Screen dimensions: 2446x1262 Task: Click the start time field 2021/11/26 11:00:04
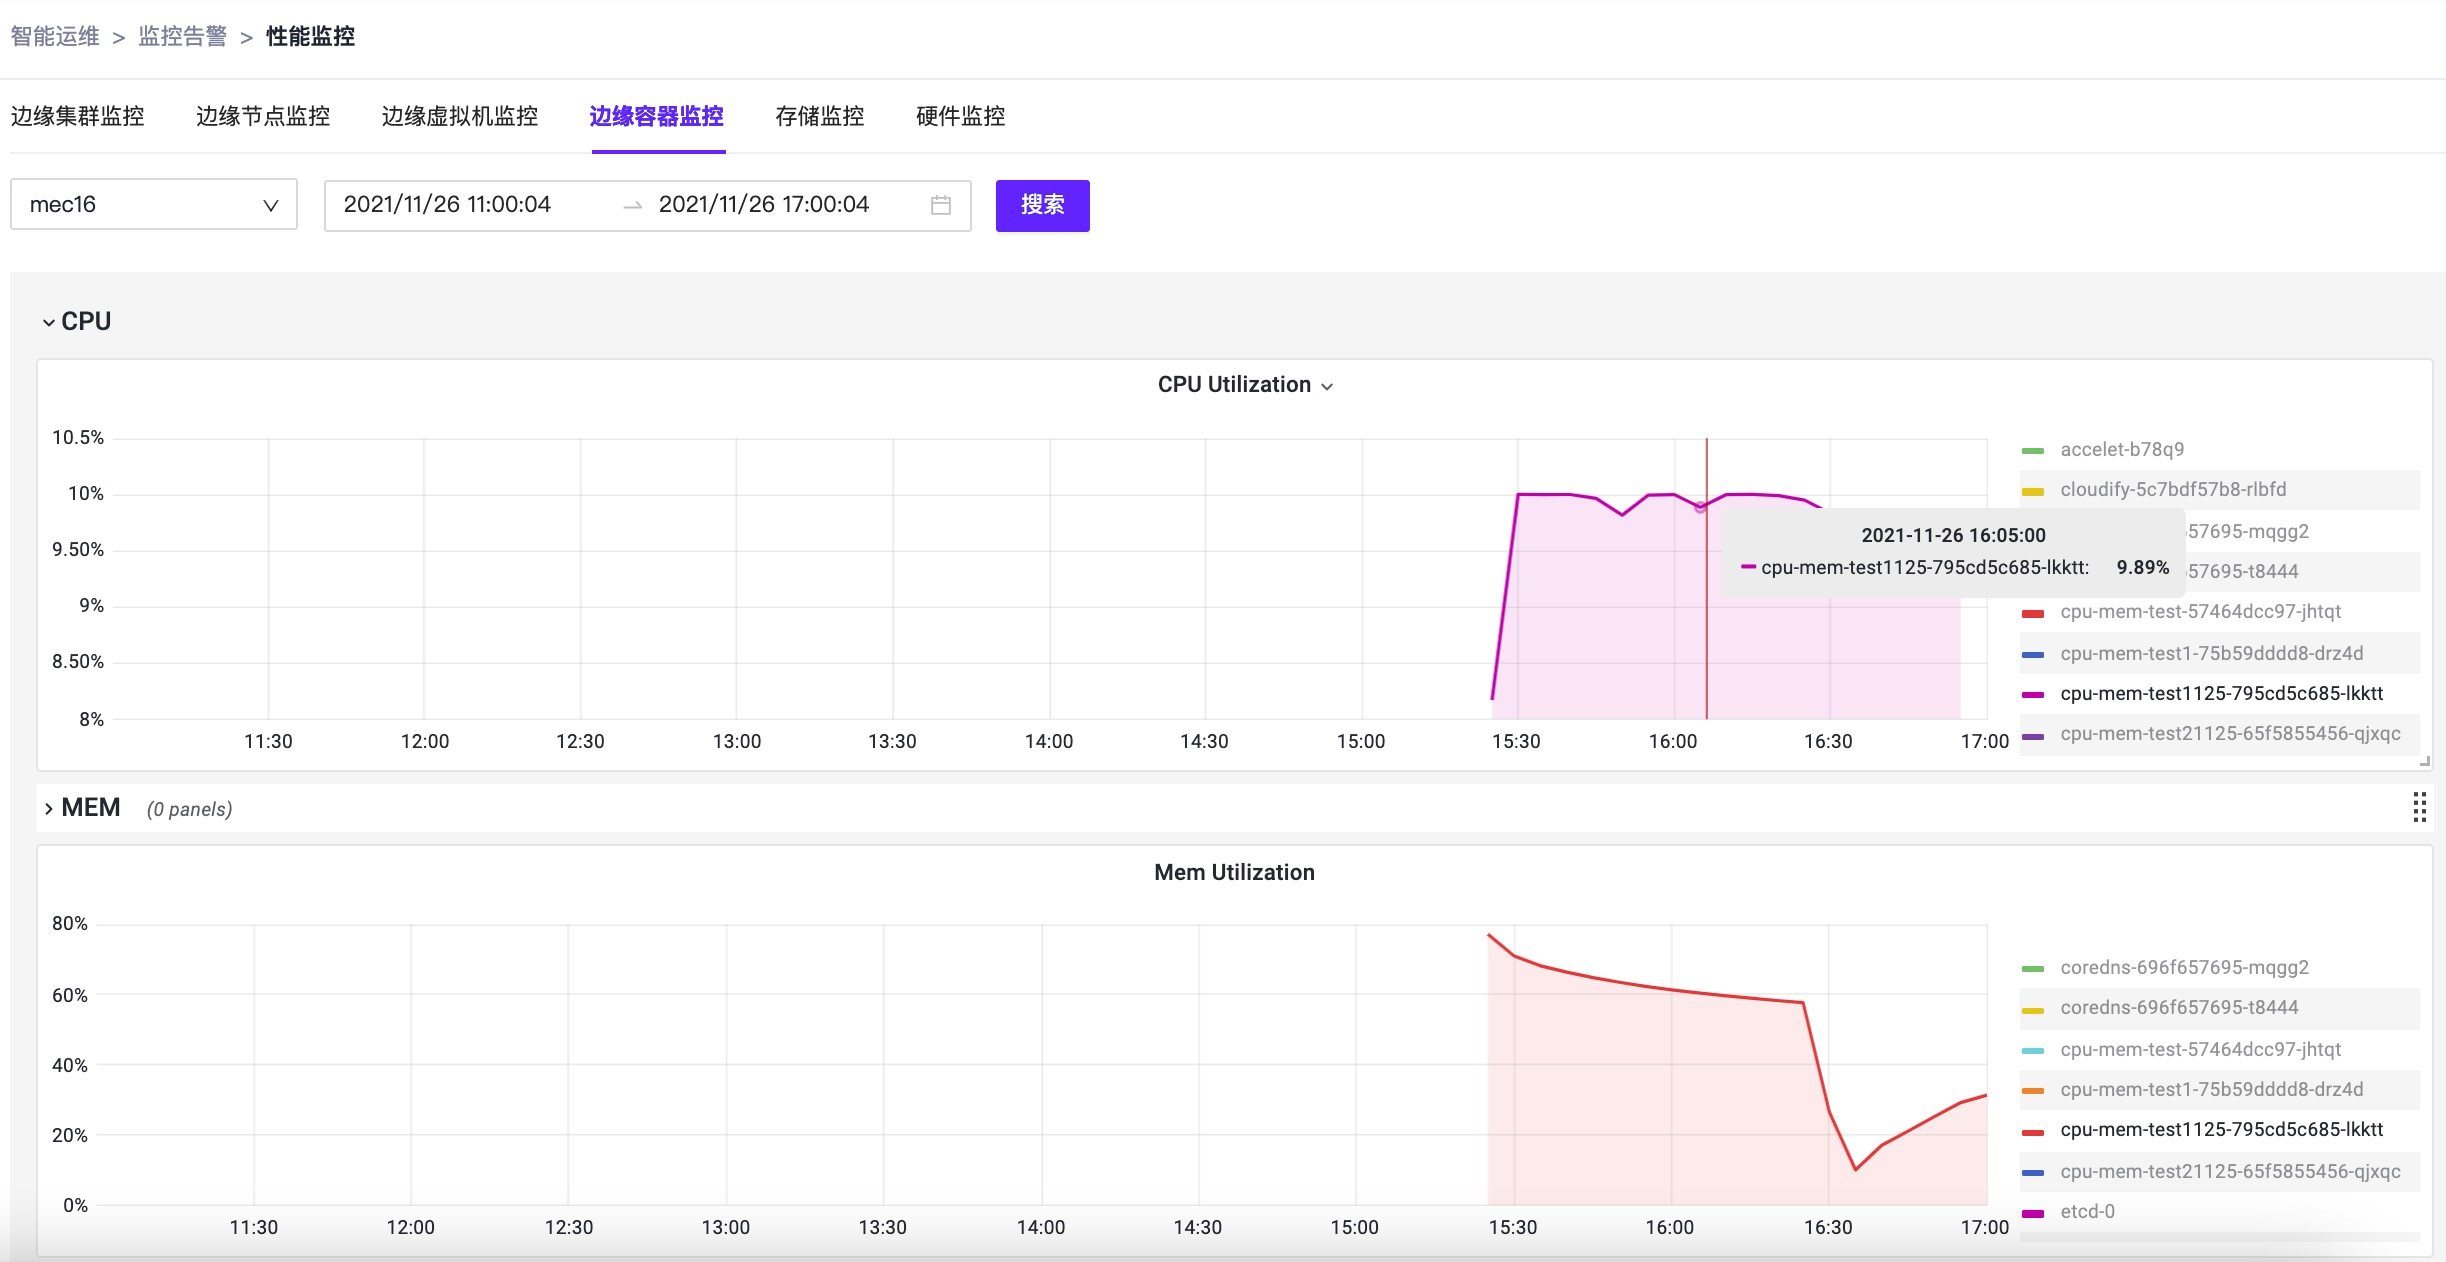[x=447, y=205]
